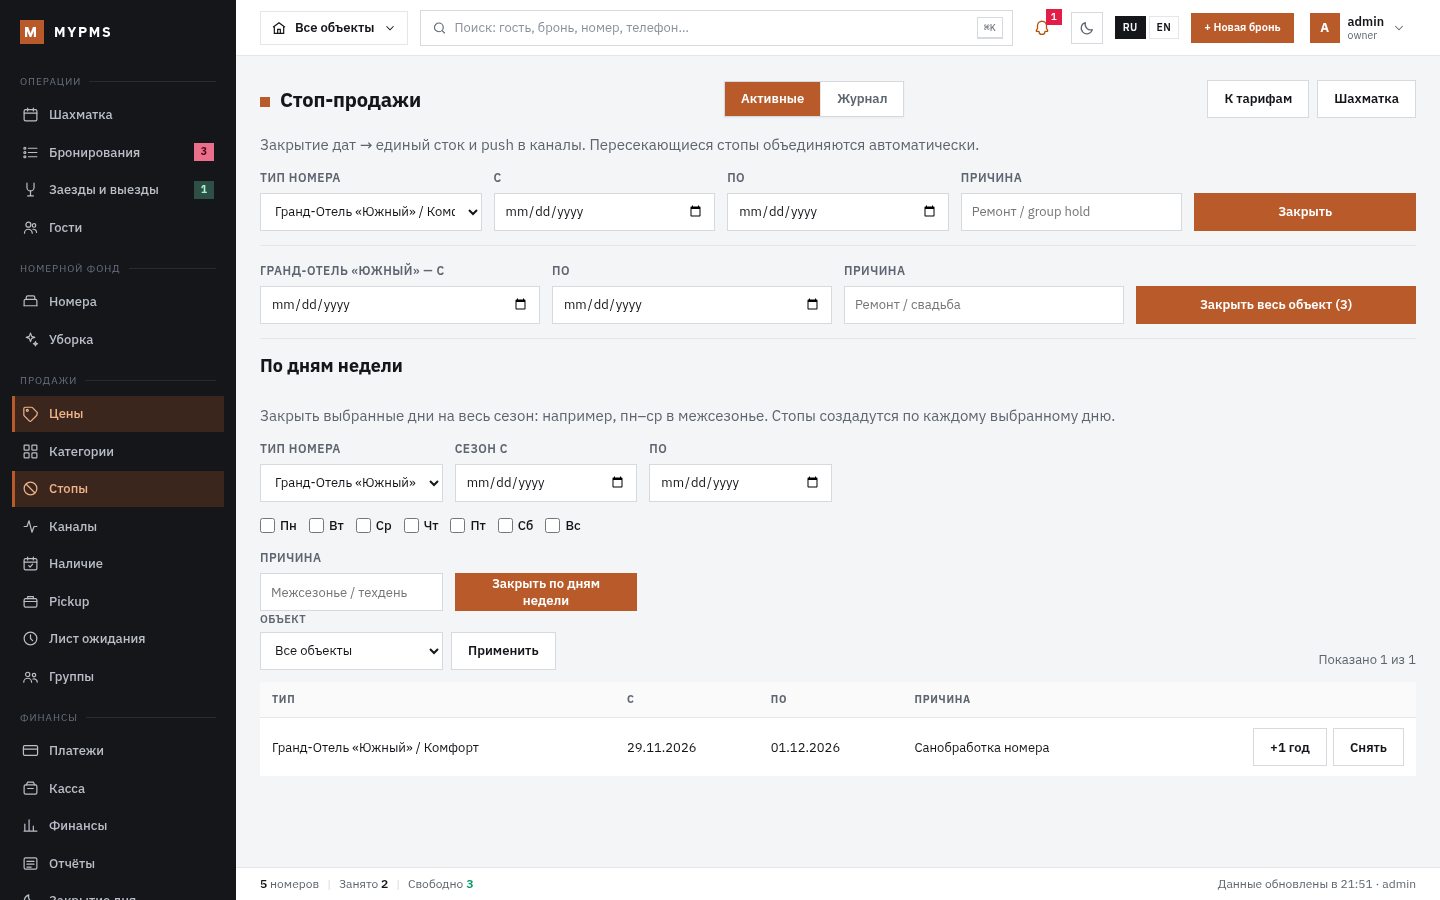Switch to the Журнал tab
The image size is (1440, 900).
862,99
